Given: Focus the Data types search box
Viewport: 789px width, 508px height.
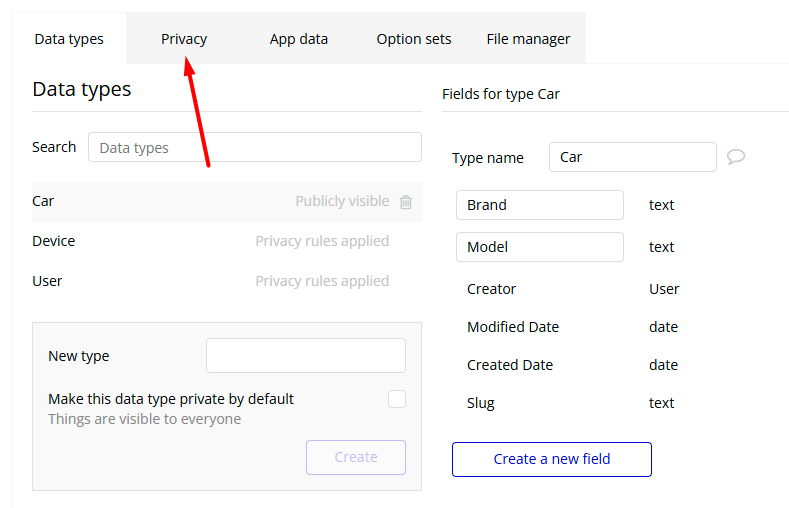Looking at the screenshot, I should coord(255,147).
